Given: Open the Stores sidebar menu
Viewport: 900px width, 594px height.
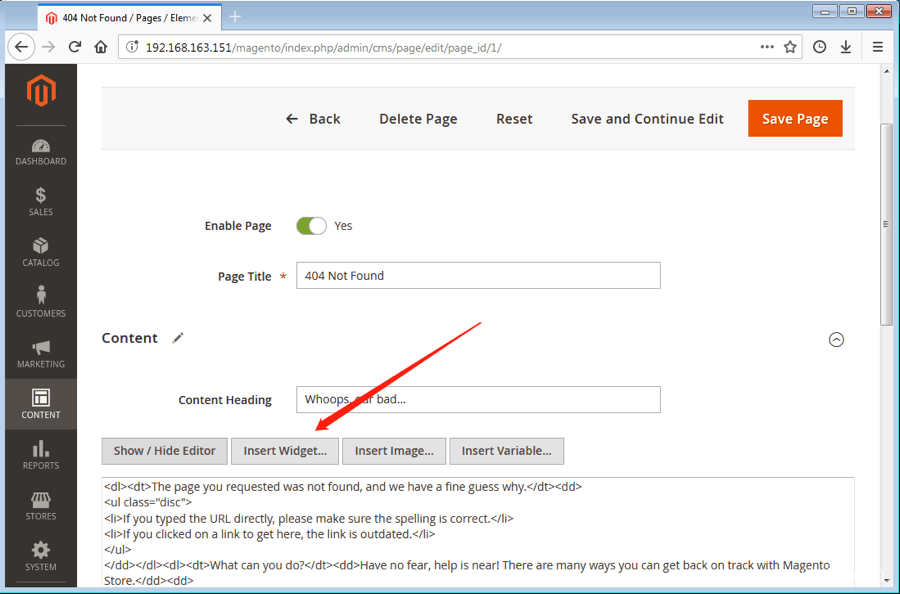Looking at the screenshot, I should (41, 506).
